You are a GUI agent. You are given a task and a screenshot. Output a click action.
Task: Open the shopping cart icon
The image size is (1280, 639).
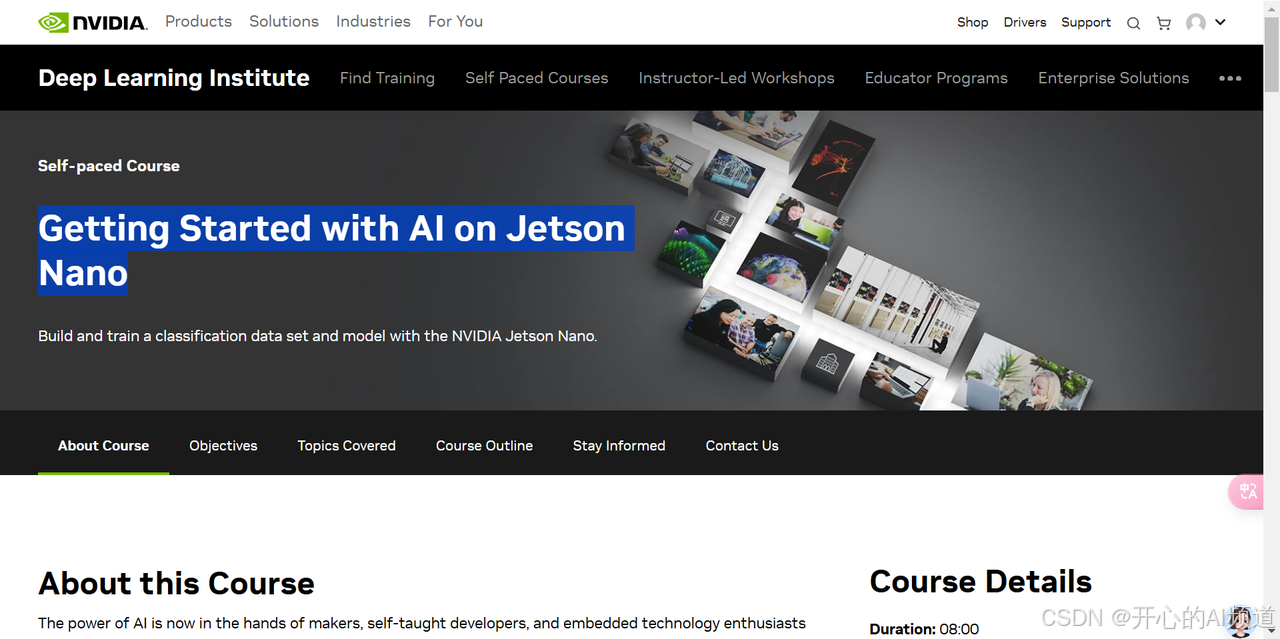coord(1164,23)
